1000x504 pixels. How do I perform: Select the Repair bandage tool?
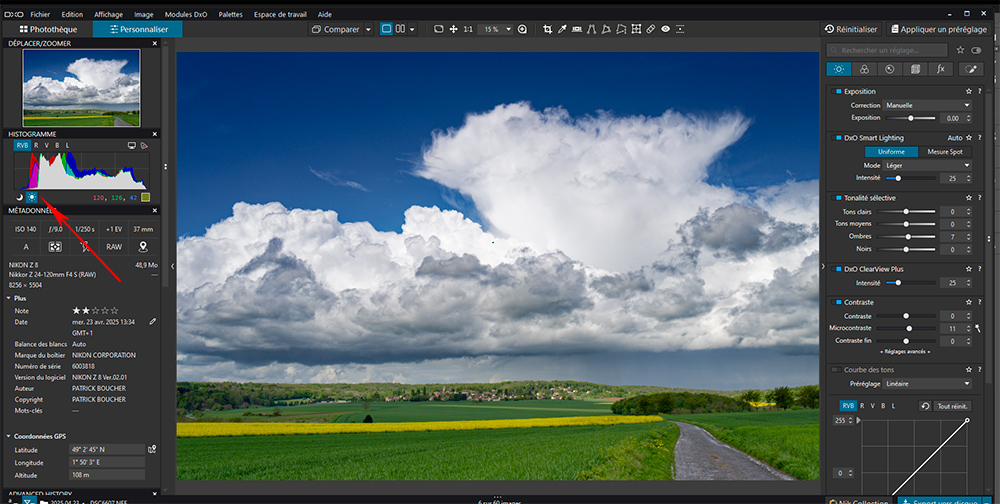(x=651, y=29)
